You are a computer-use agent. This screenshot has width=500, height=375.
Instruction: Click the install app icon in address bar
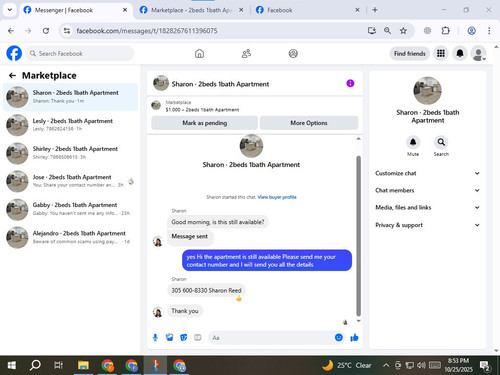click(x=372, y=31)
